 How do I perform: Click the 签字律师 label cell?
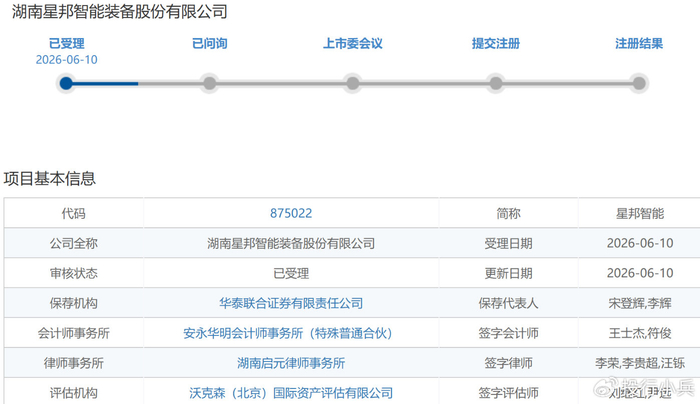(508, 363)
